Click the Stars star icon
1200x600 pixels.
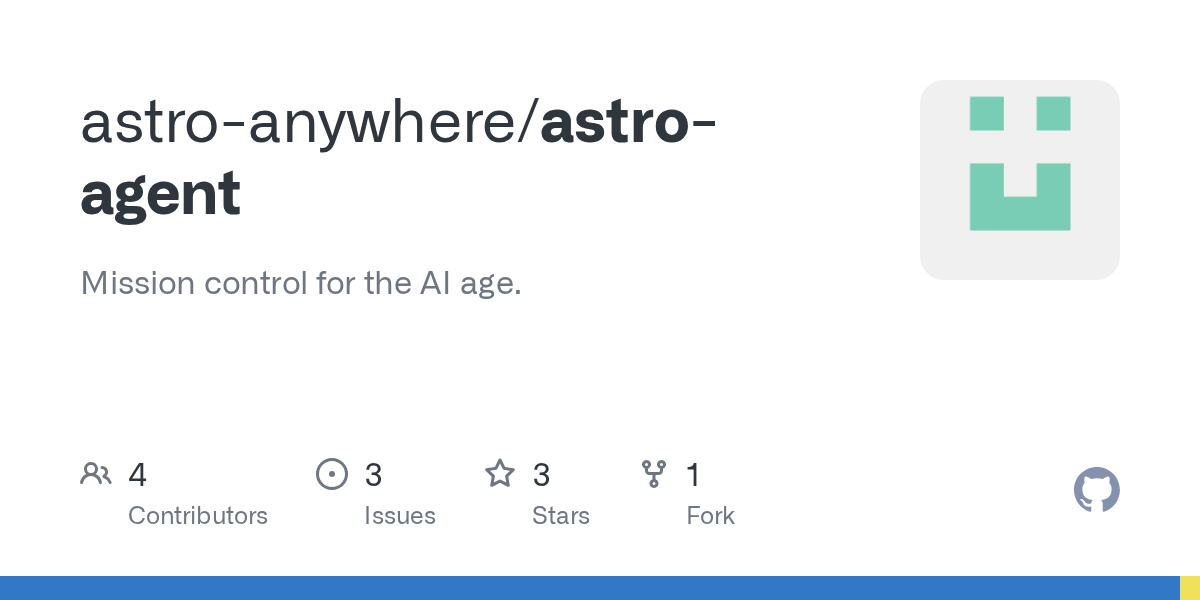click(499, 474)
